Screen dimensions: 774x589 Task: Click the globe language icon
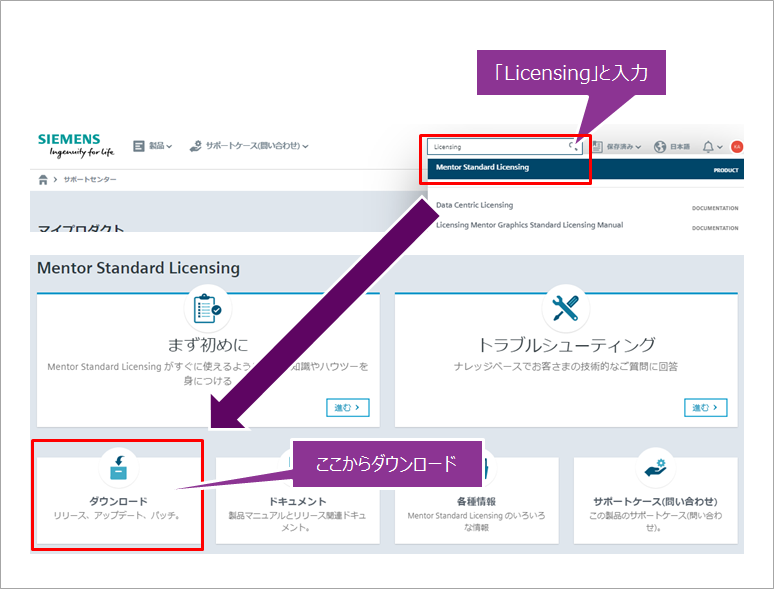click(x=659, y=147)
